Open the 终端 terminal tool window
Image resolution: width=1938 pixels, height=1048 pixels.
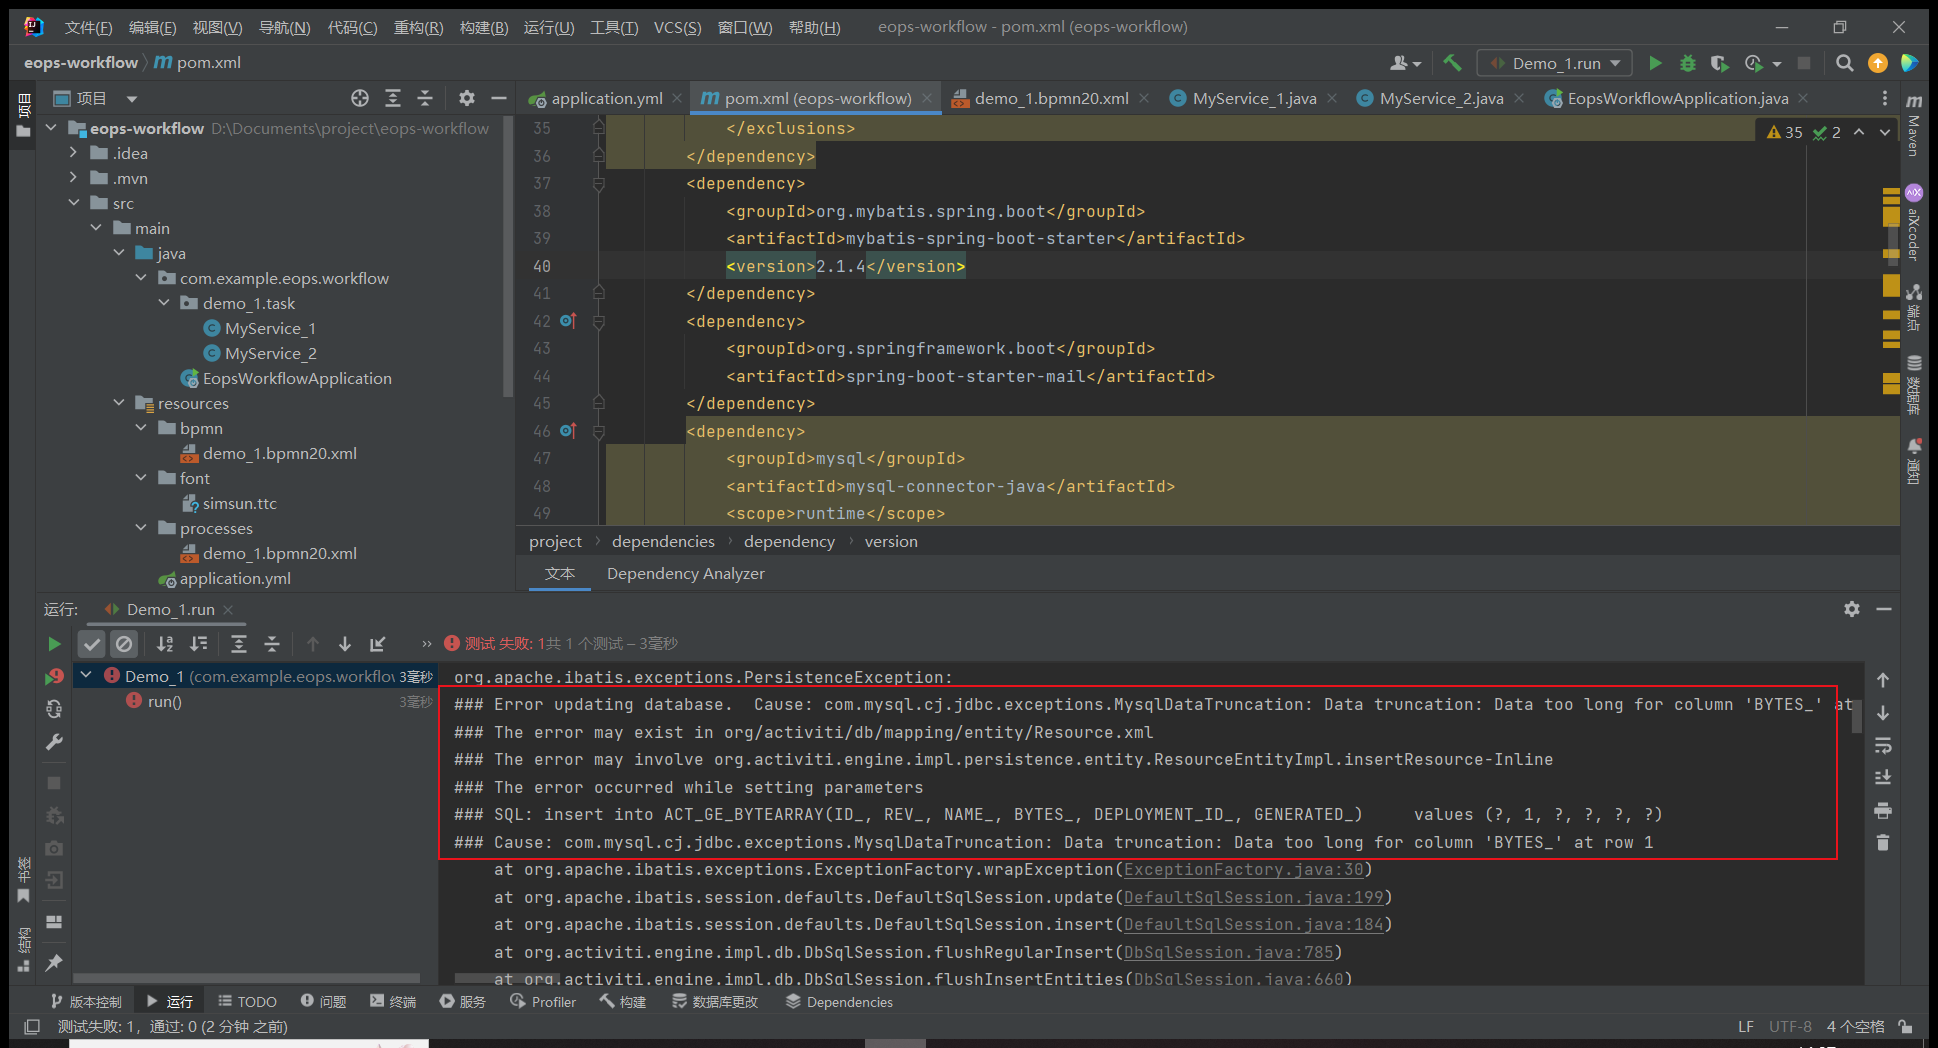393,1002
